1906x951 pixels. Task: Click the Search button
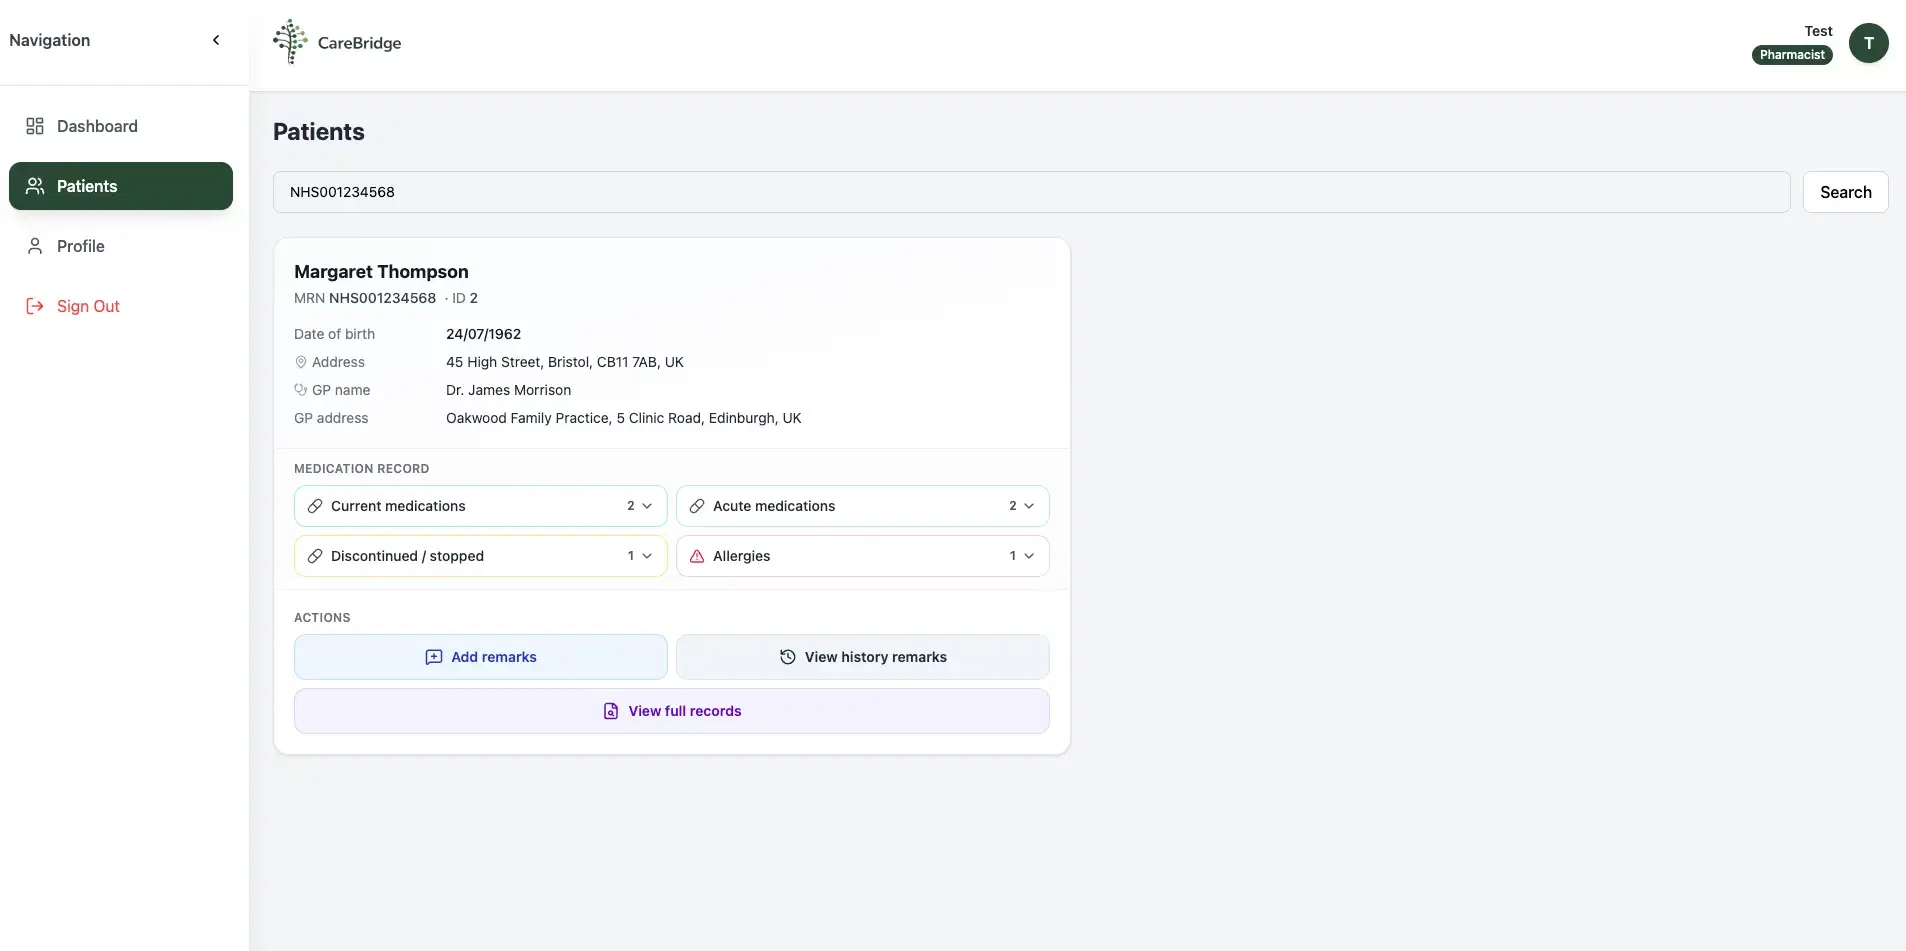pyautogui.click(x=1845, y=192)
